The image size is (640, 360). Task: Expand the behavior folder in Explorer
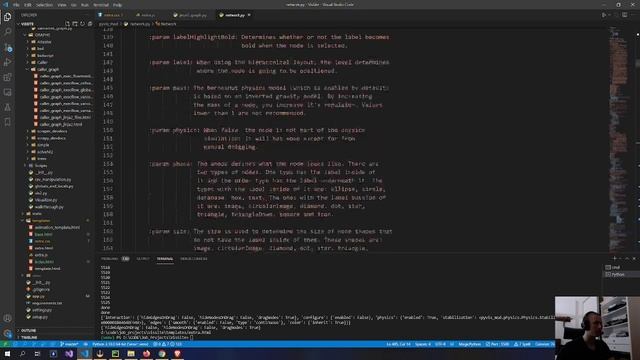point(45,56)
